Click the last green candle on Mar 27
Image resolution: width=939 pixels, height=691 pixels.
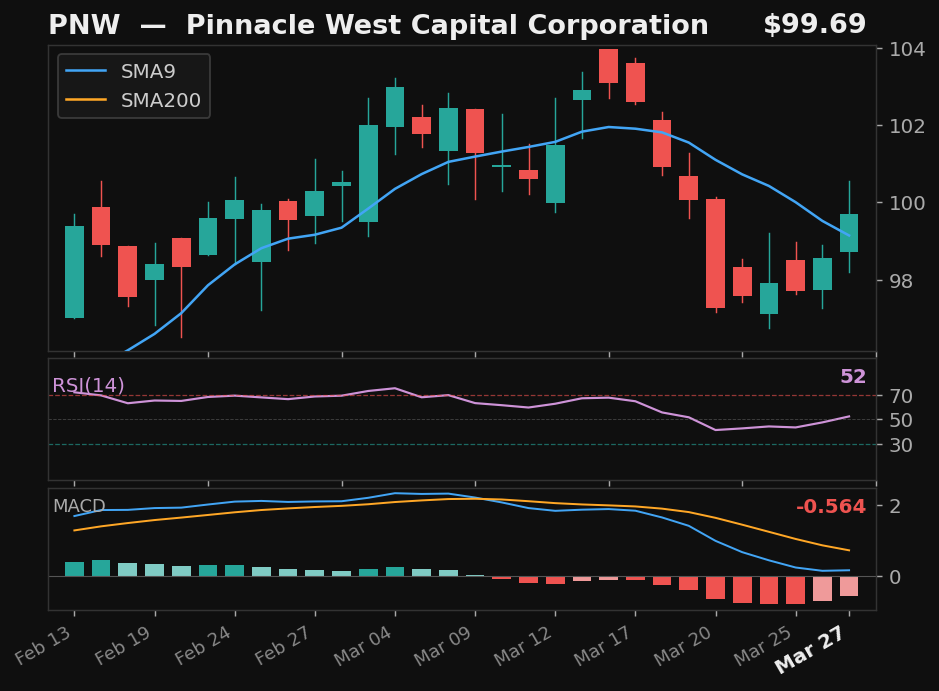tap(849, 233)
